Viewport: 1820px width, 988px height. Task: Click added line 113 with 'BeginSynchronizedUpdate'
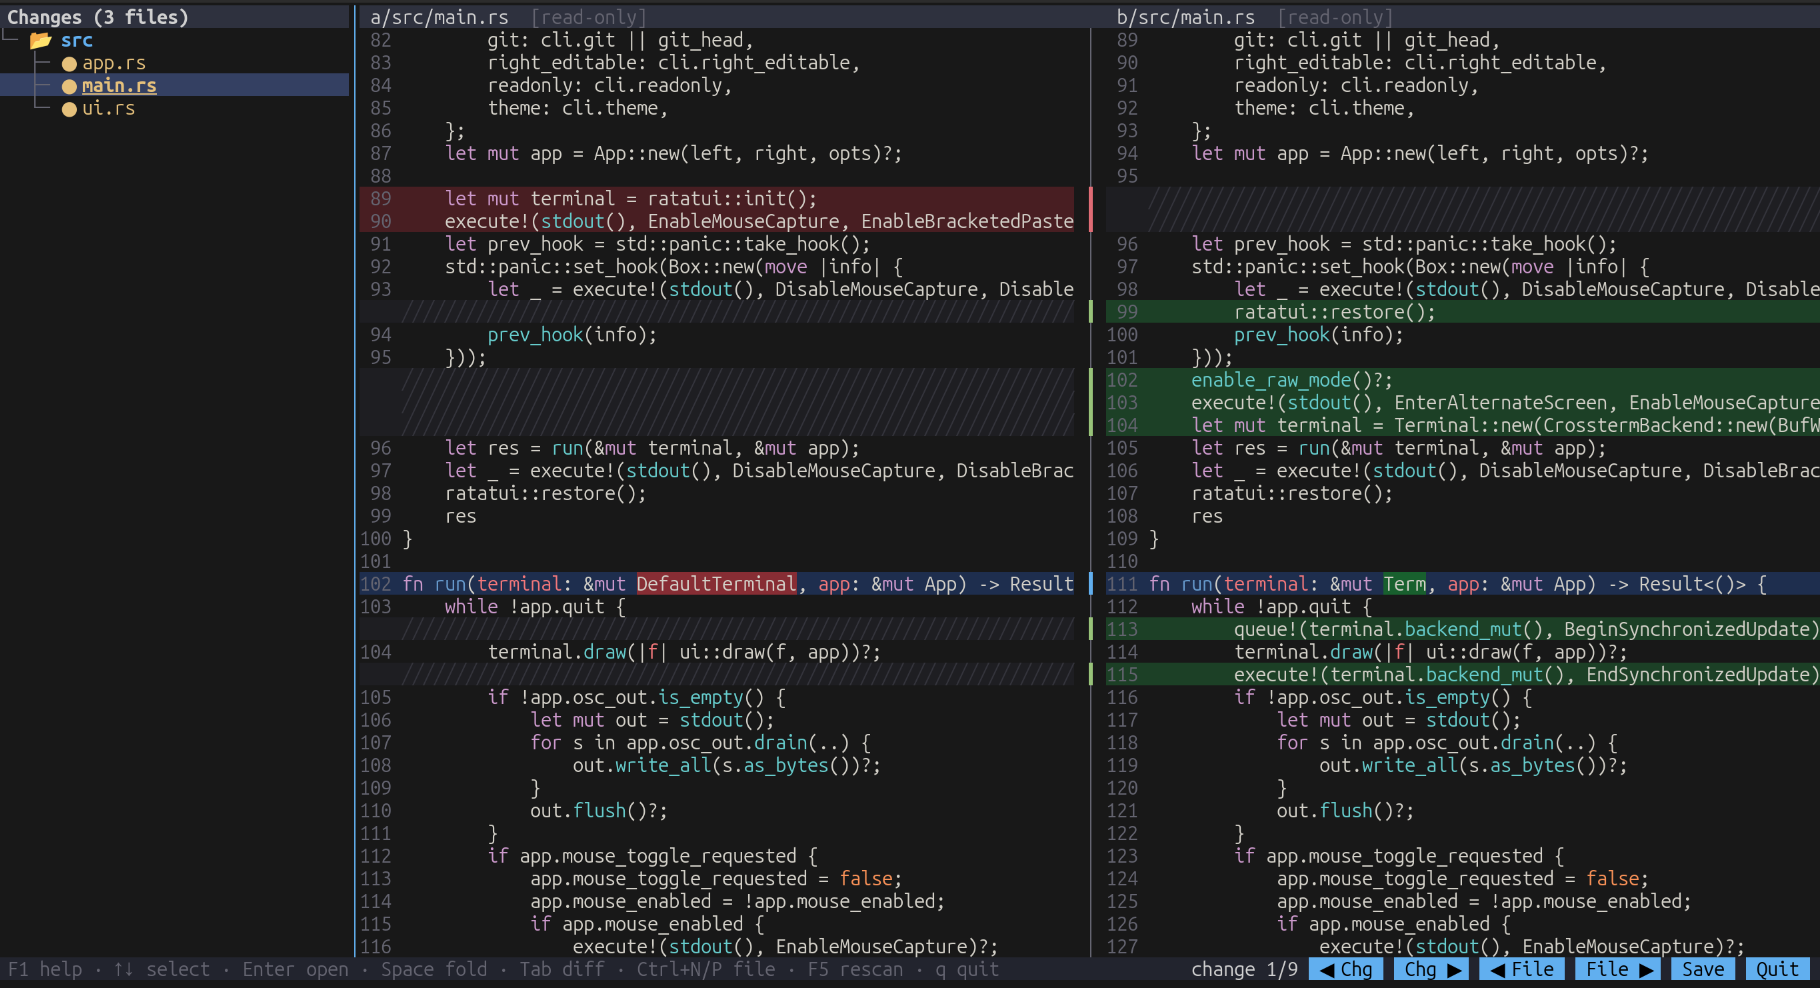click(x=1463, y=629)
